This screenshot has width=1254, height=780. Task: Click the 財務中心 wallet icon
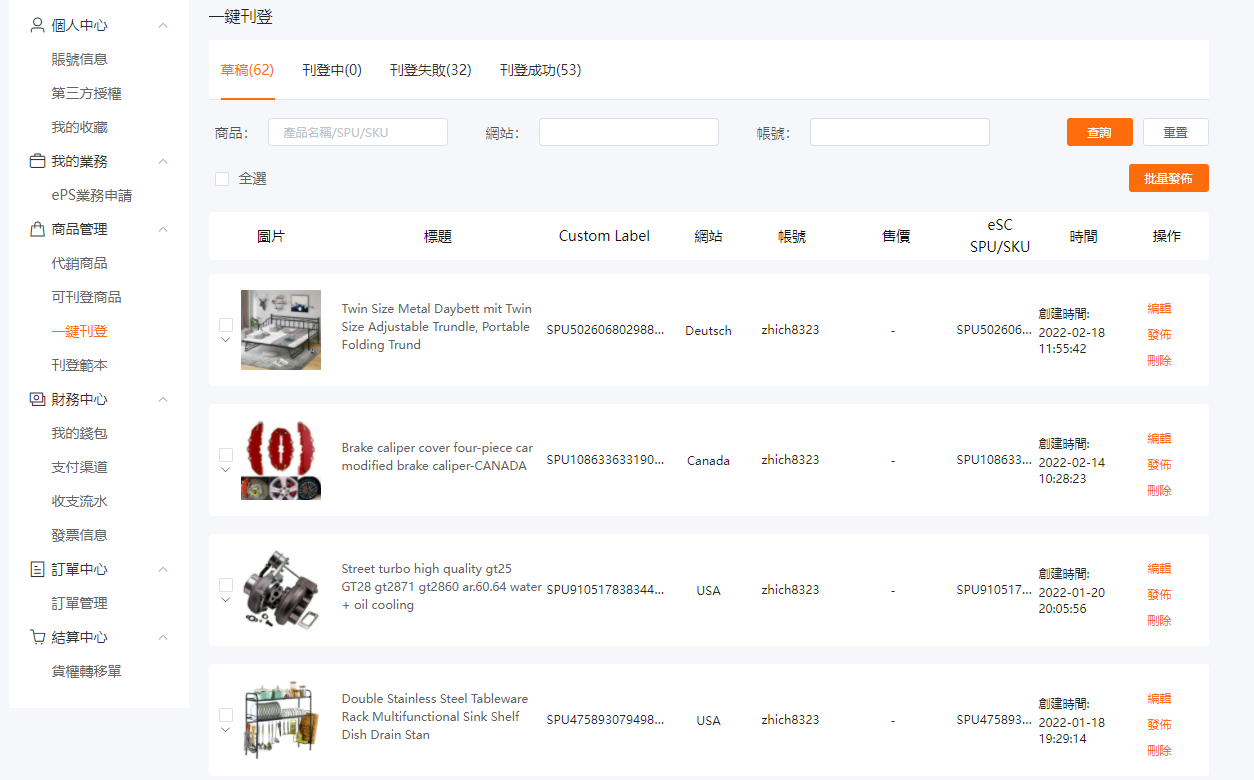pos(38,399)
